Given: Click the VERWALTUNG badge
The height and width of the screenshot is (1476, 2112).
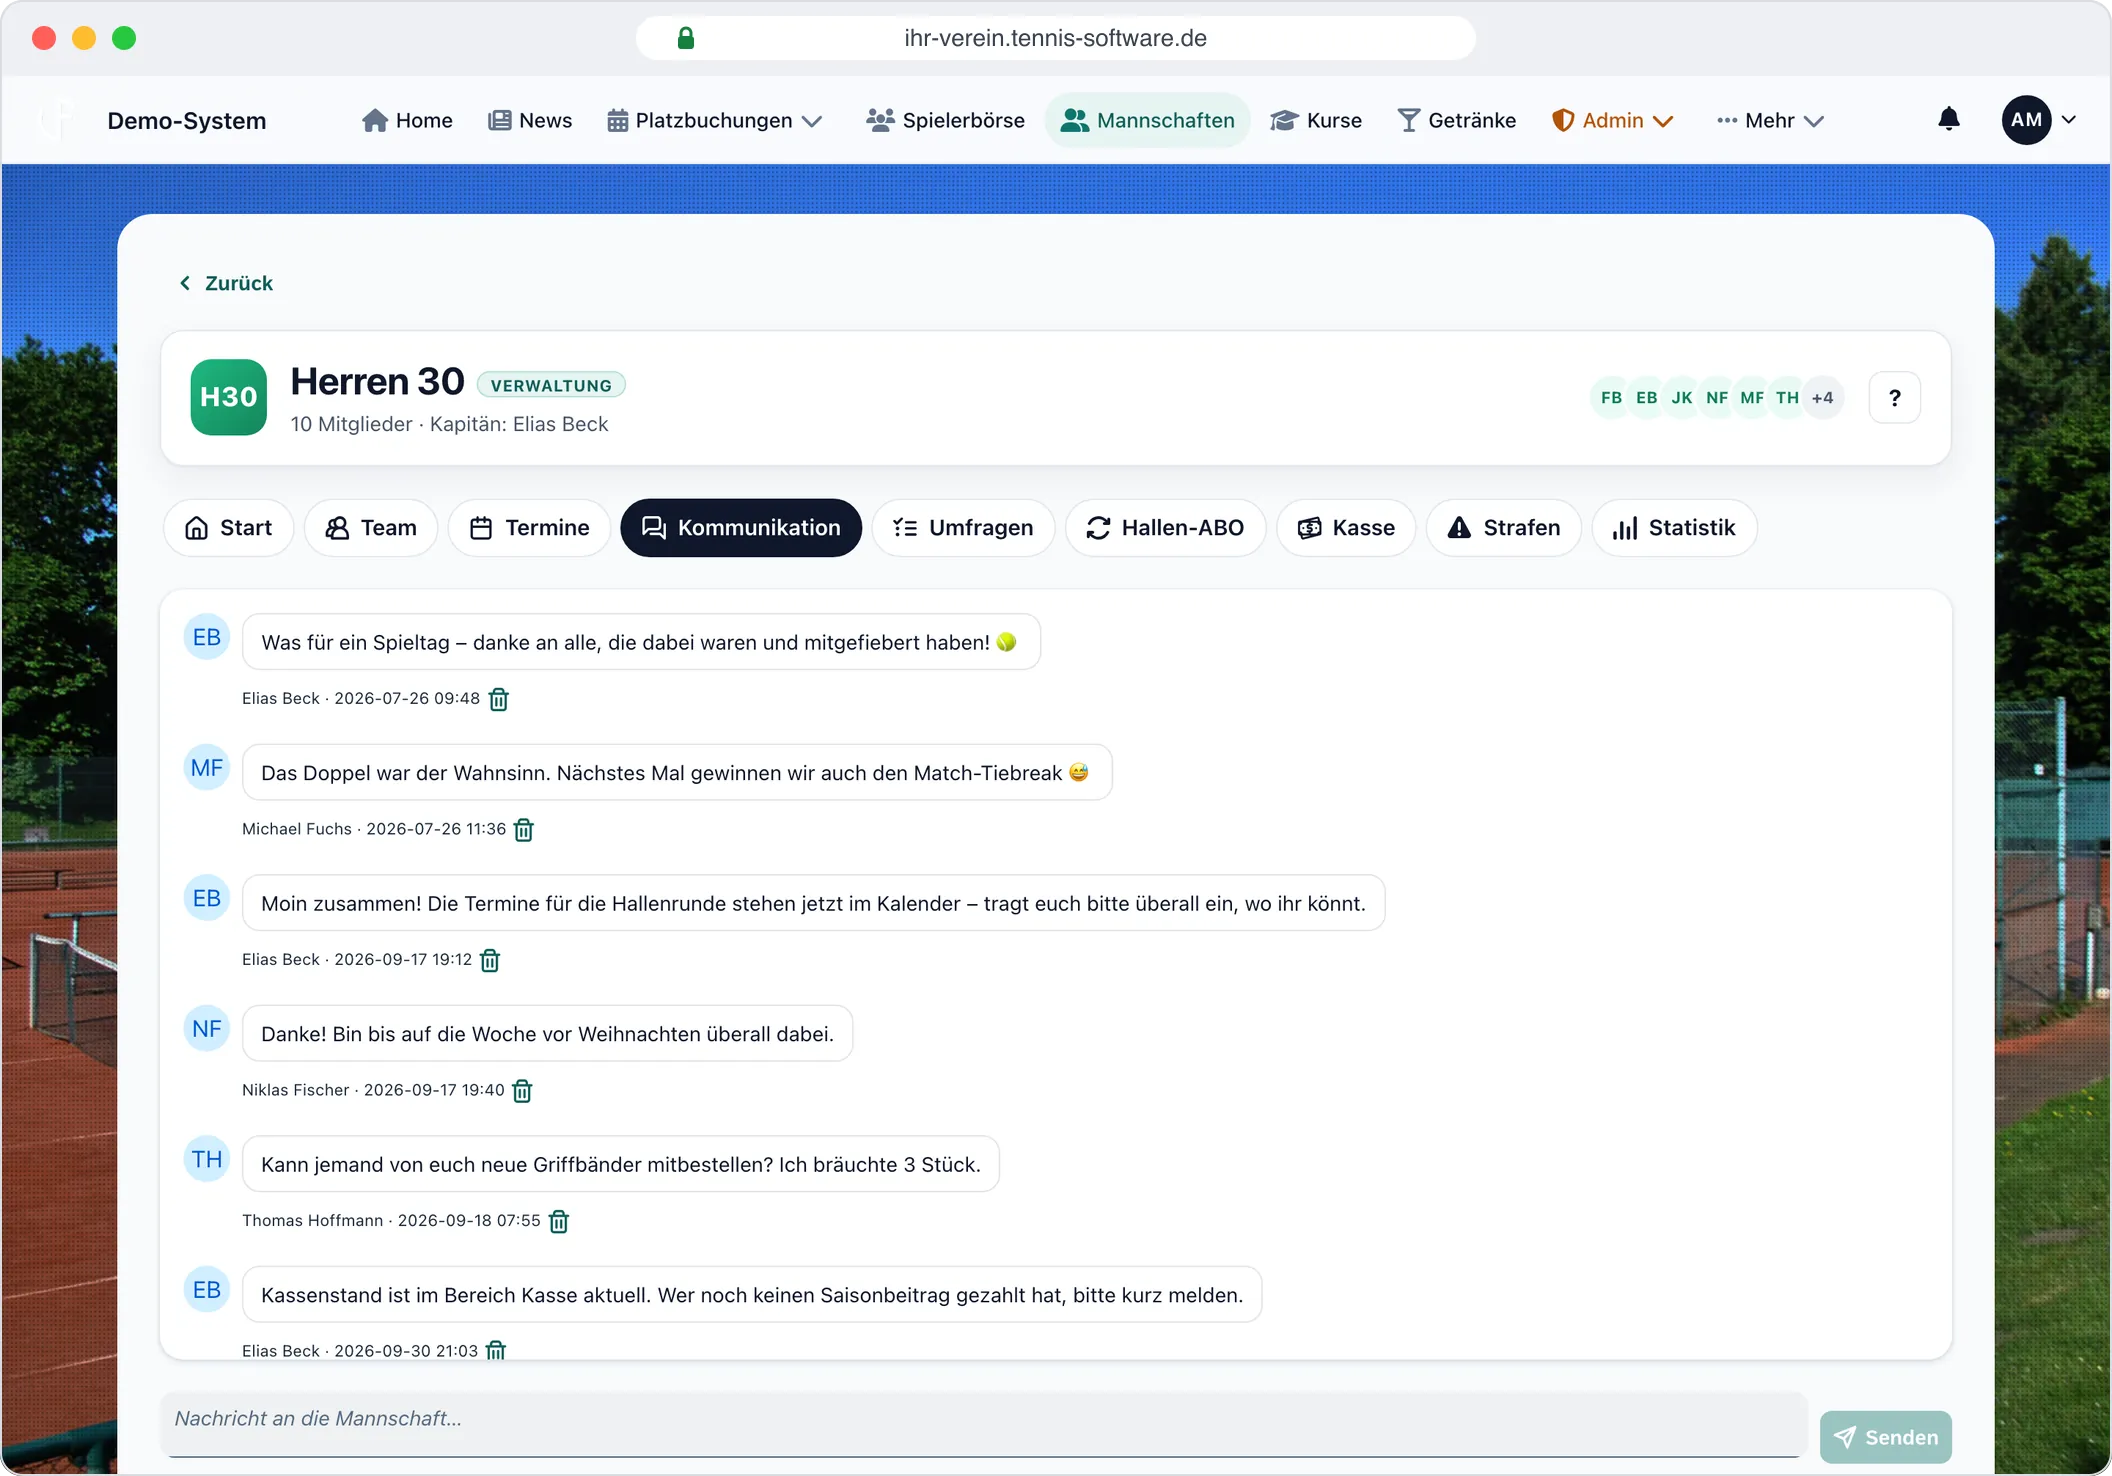Looking at the screenshot, I should point(551,385).
